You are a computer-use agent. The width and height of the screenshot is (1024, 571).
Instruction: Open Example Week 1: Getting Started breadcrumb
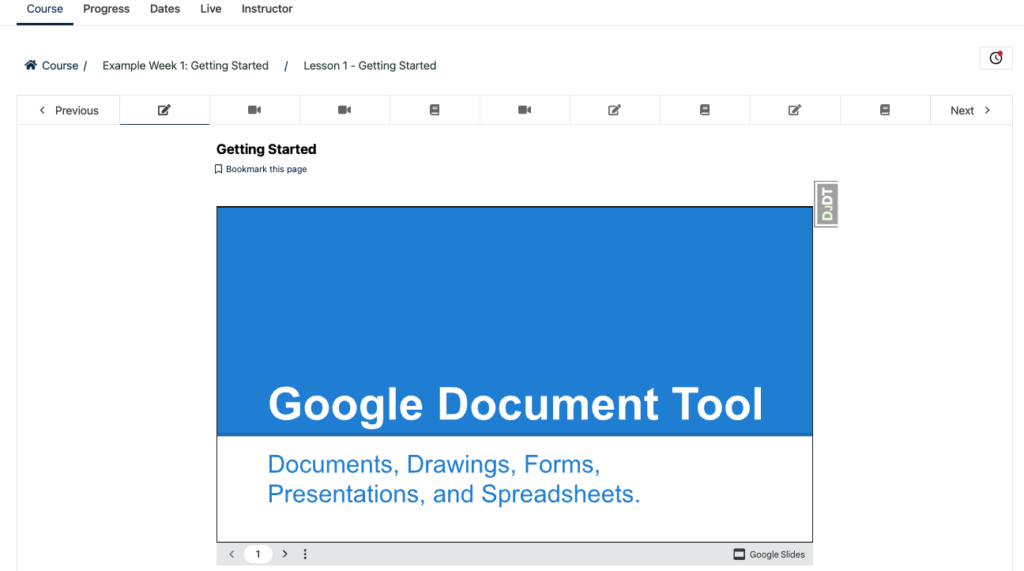(x=185, y=65)
